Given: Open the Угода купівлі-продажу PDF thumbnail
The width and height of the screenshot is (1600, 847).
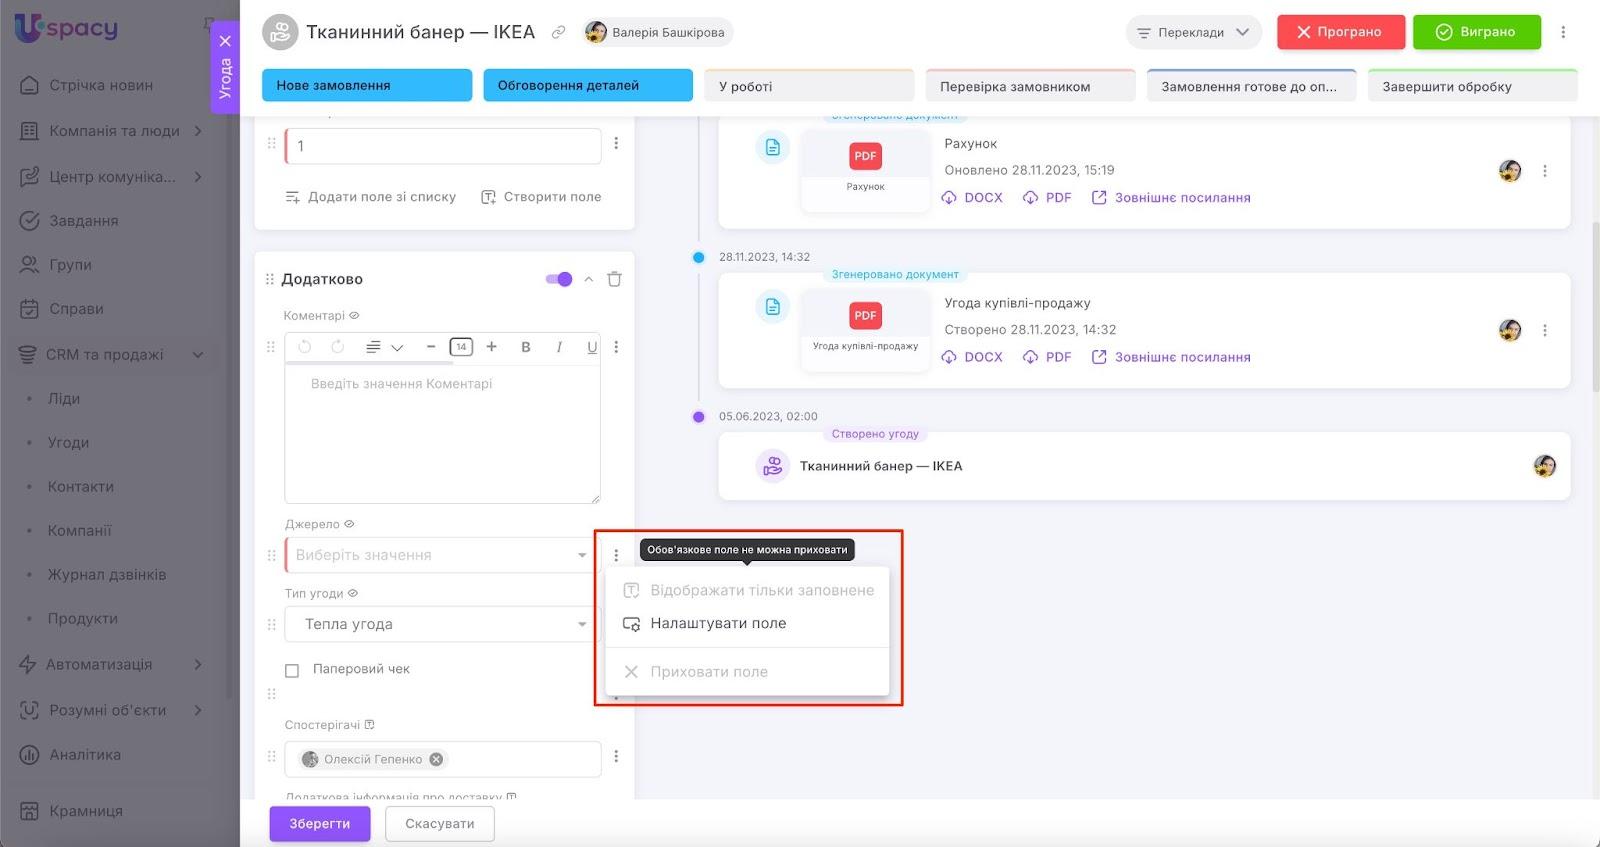Looking at the screenshot, I should pos(865,329).
